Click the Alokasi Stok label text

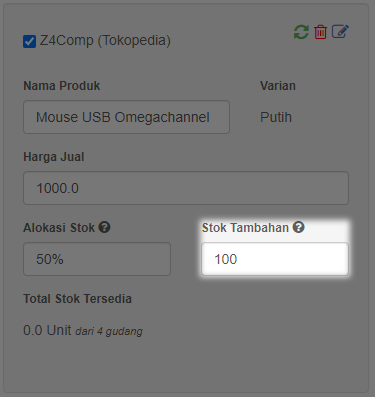click(x=59, y=228)
